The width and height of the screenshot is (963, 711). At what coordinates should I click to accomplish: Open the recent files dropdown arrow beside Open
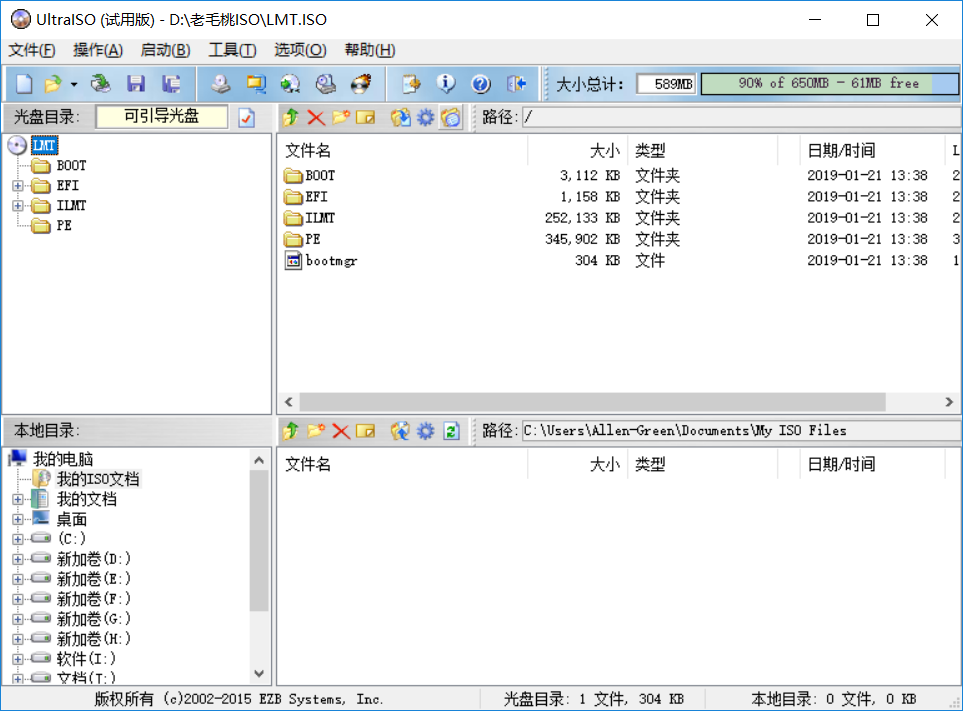coord(74,84)
